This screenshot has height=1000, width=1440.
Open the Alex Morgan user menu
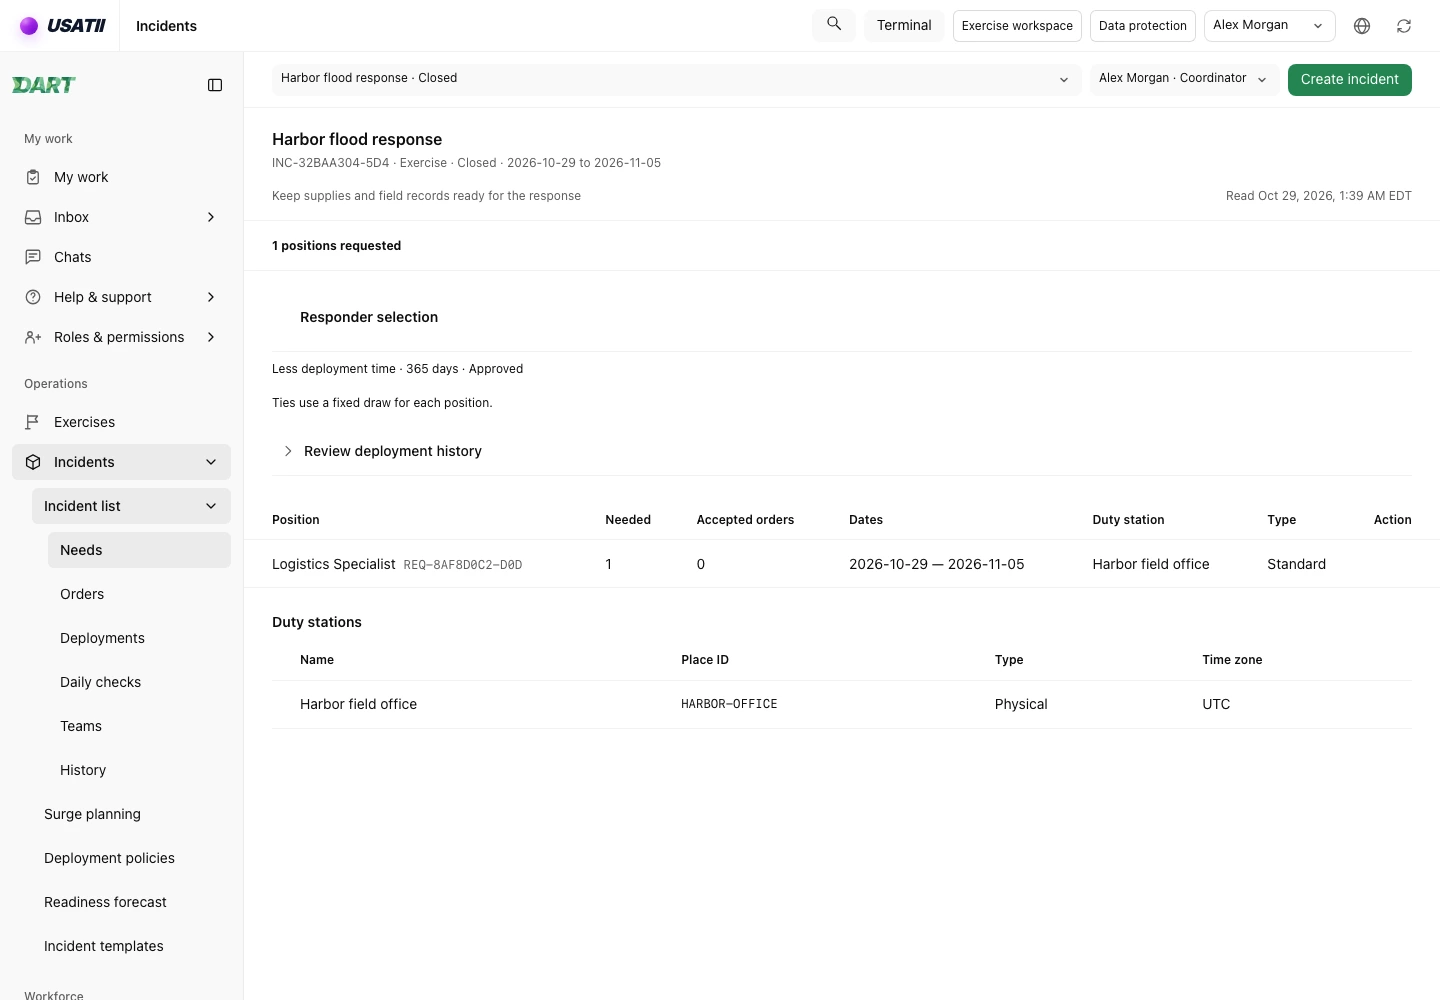(x=1270, y=26)
